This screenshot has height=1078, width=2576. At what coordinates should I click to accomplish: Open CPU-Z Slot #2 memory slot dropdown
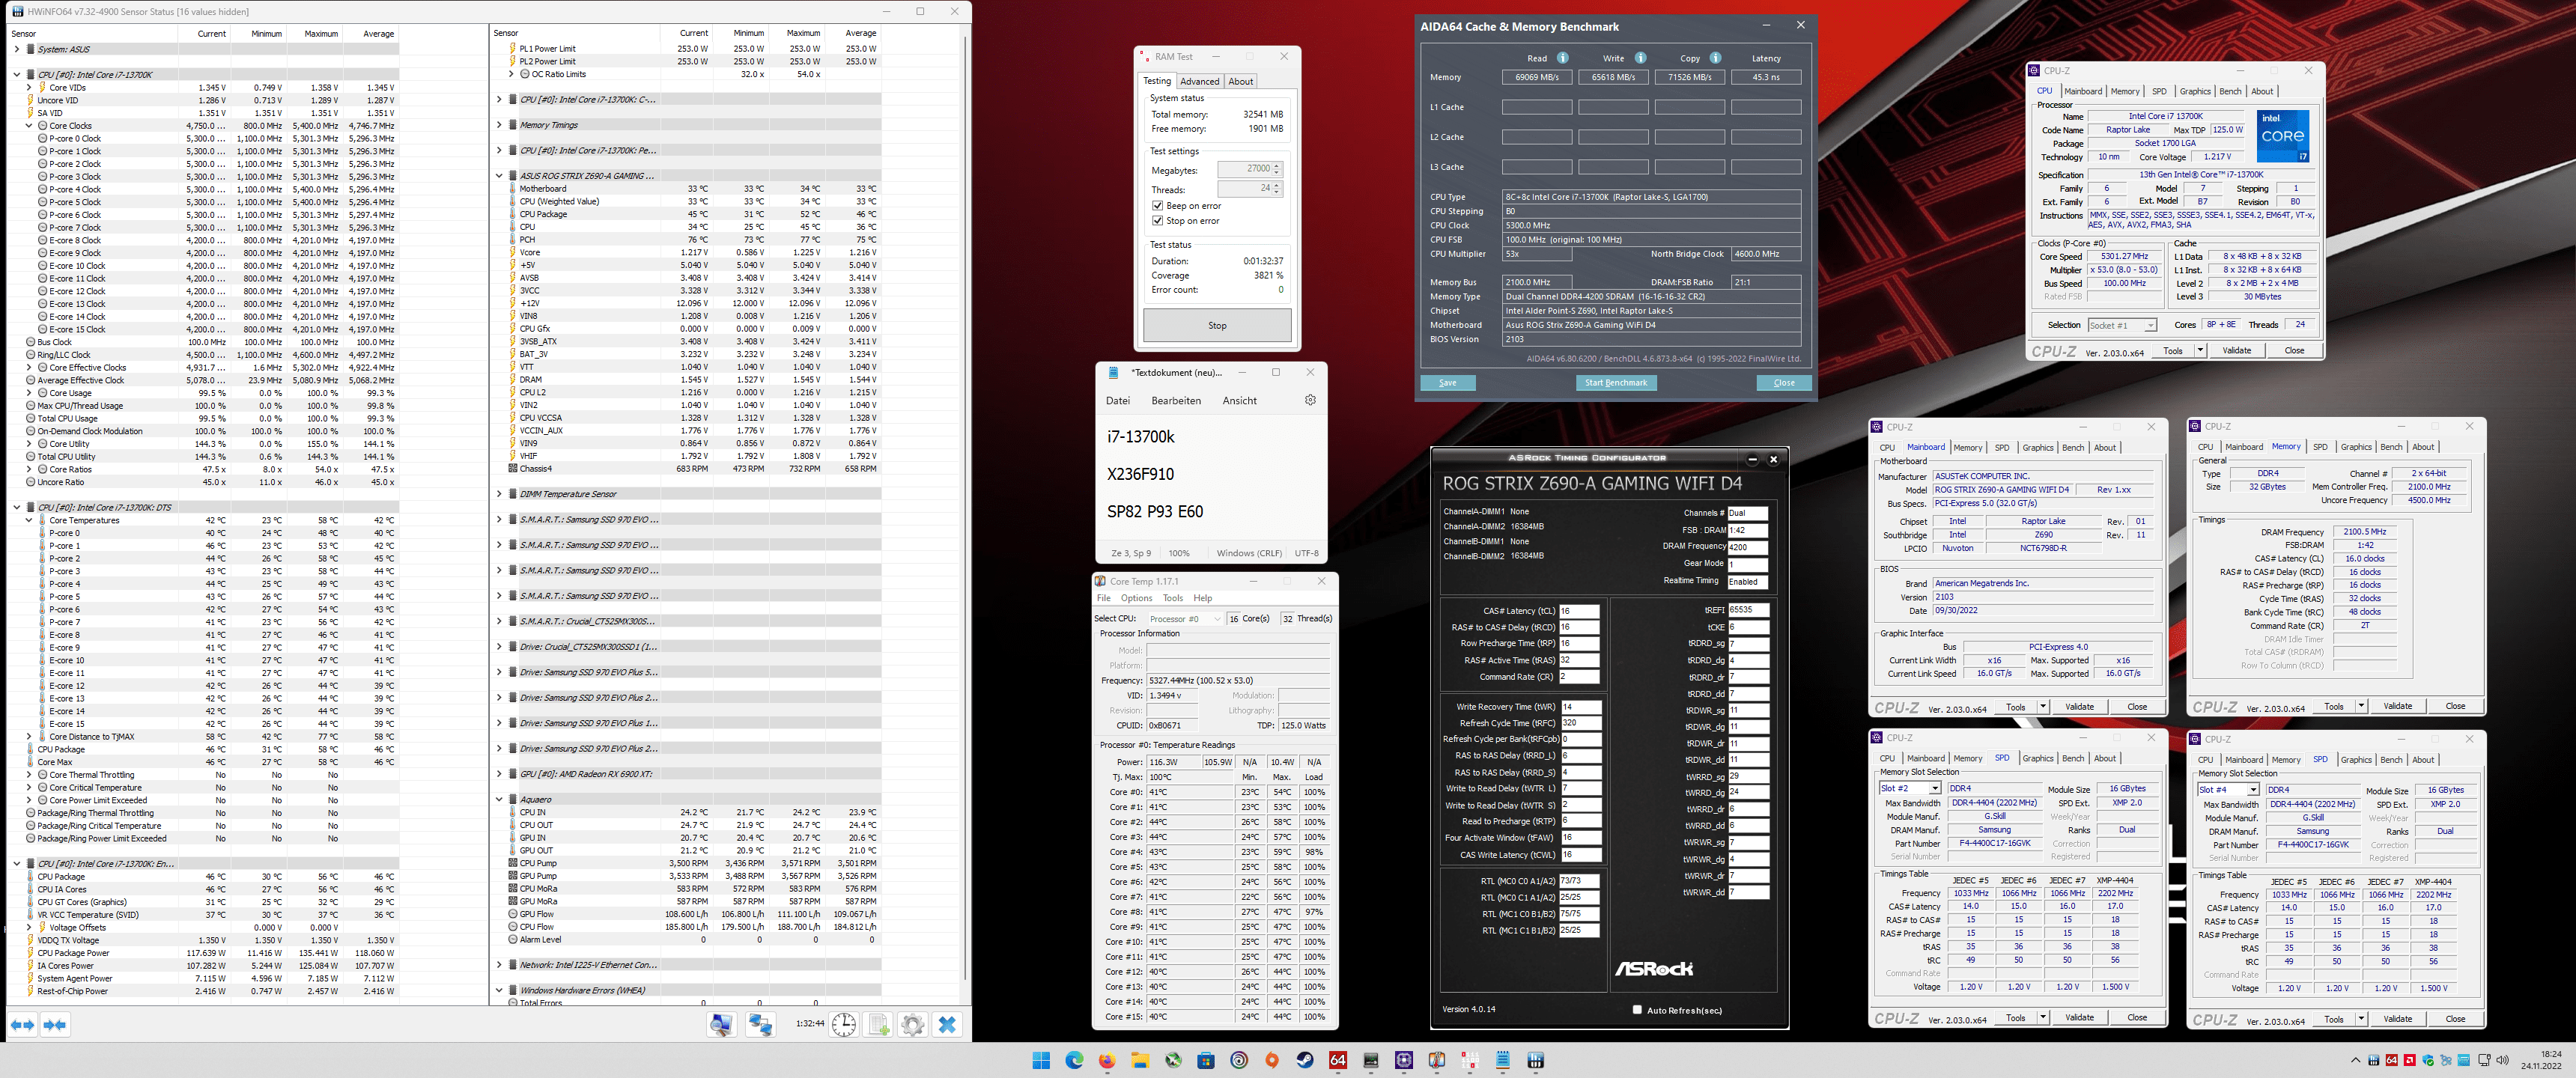(1910, 789)
